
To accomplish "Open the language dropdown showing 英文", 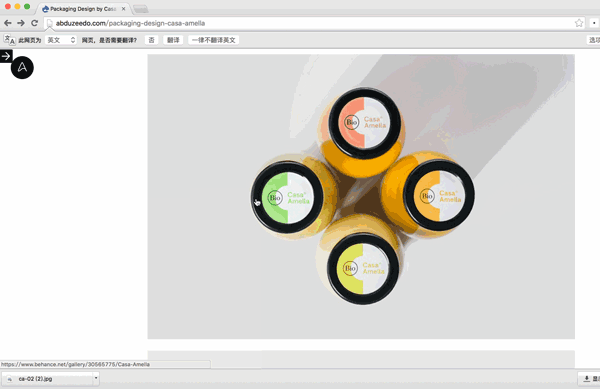I will pos(61,40).
